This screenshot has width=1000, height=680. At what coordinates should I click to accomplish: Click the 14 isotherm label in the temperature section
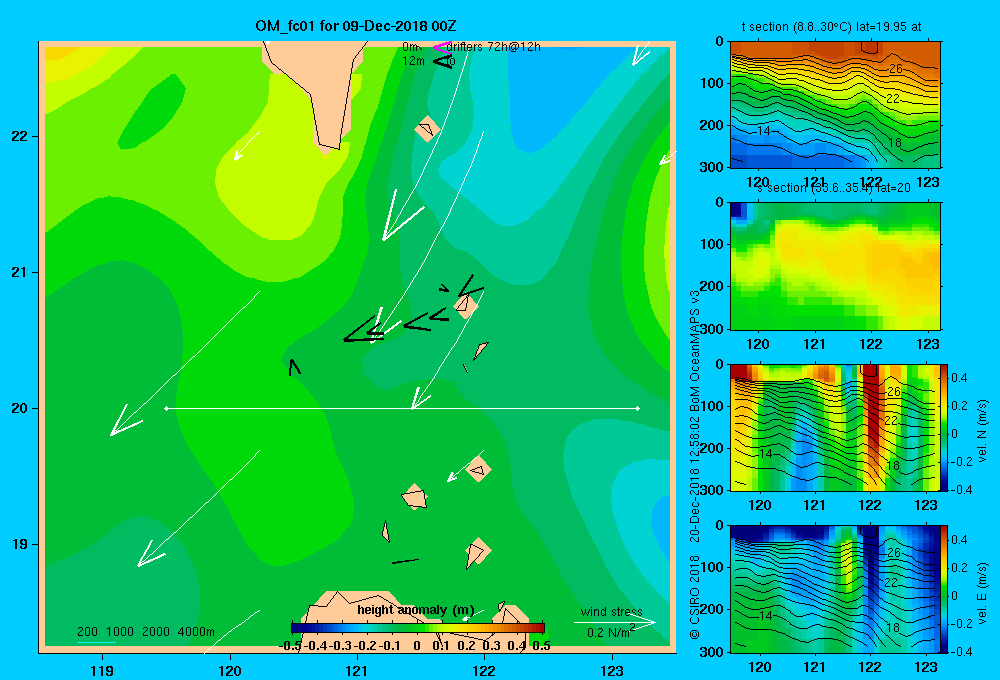coord(763,131)
